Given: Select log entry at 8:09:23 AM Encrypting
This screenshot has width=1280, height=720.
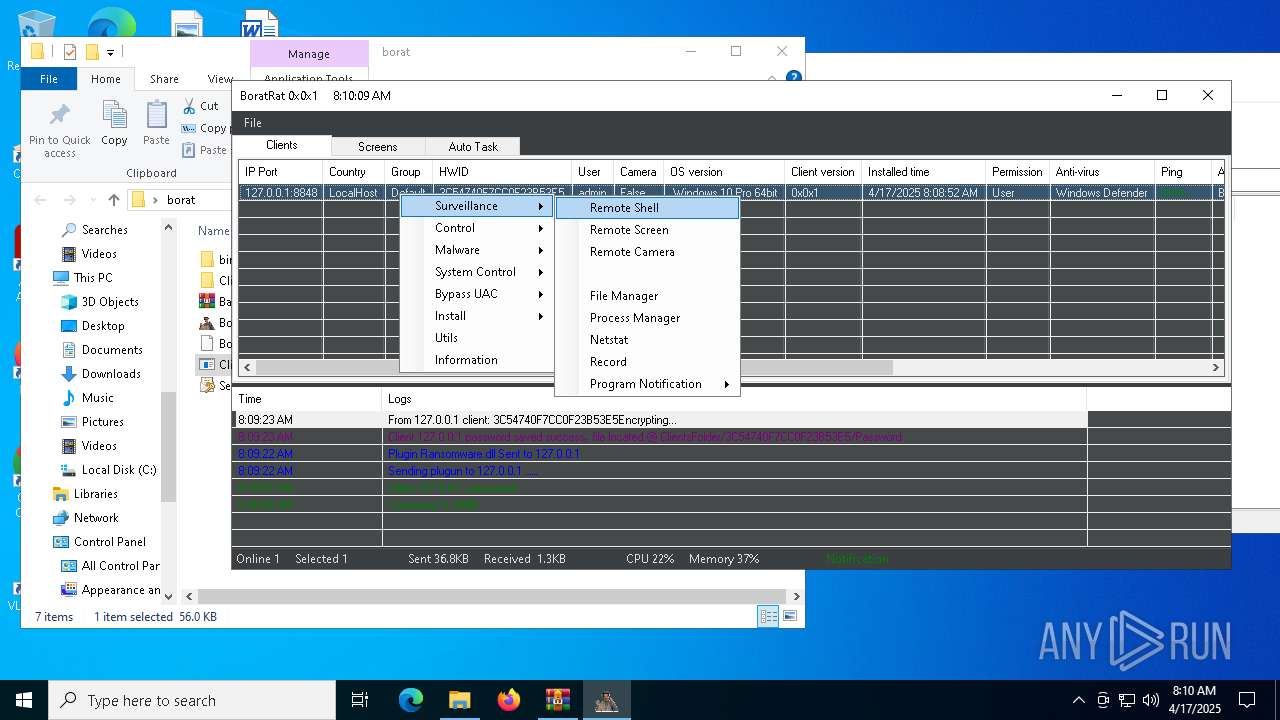Looking at the screenshot, I should point(662,420).
